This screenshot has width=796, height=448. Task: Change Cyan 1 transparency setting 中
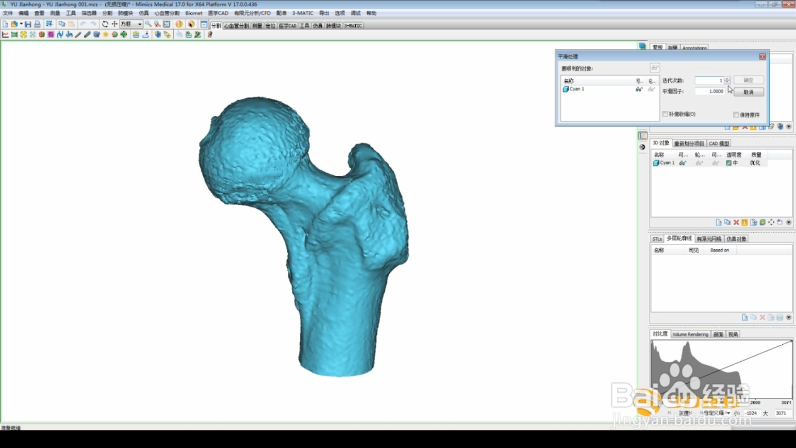click(x=732, y=163)
